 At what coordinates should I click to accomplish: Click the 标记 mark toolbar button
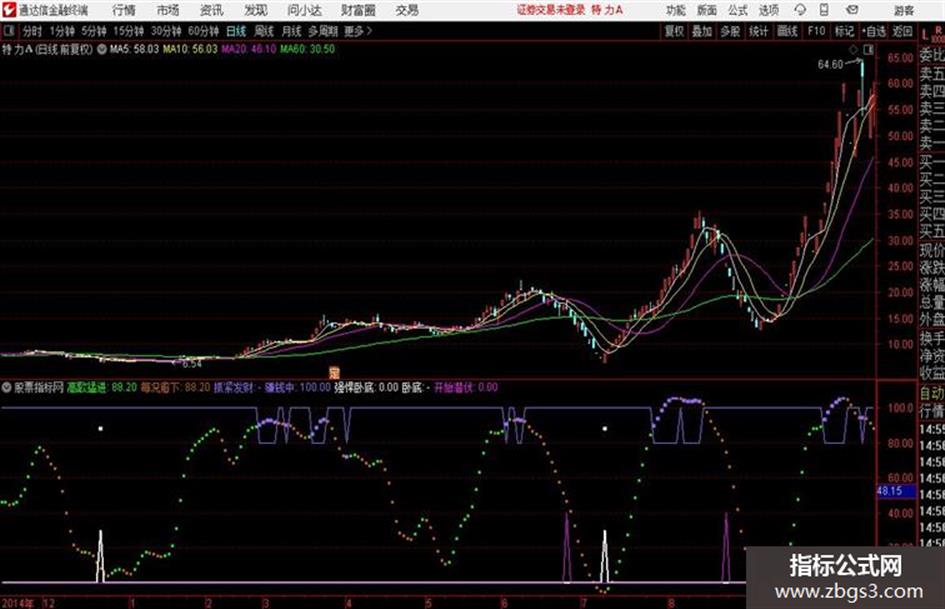pyautogui.click(x=844, y=31)
